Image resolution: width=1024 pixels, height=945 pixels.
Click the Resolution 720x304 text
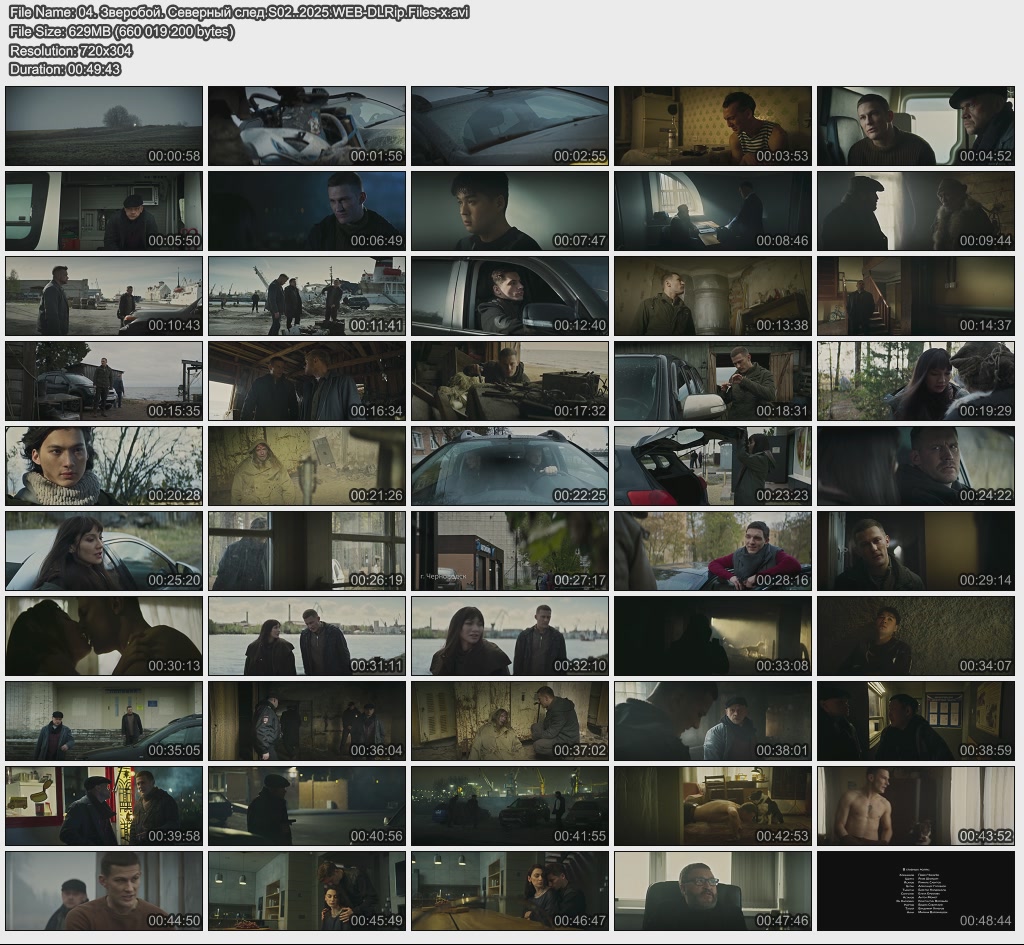pyautogui.click(x=71, y=50)
